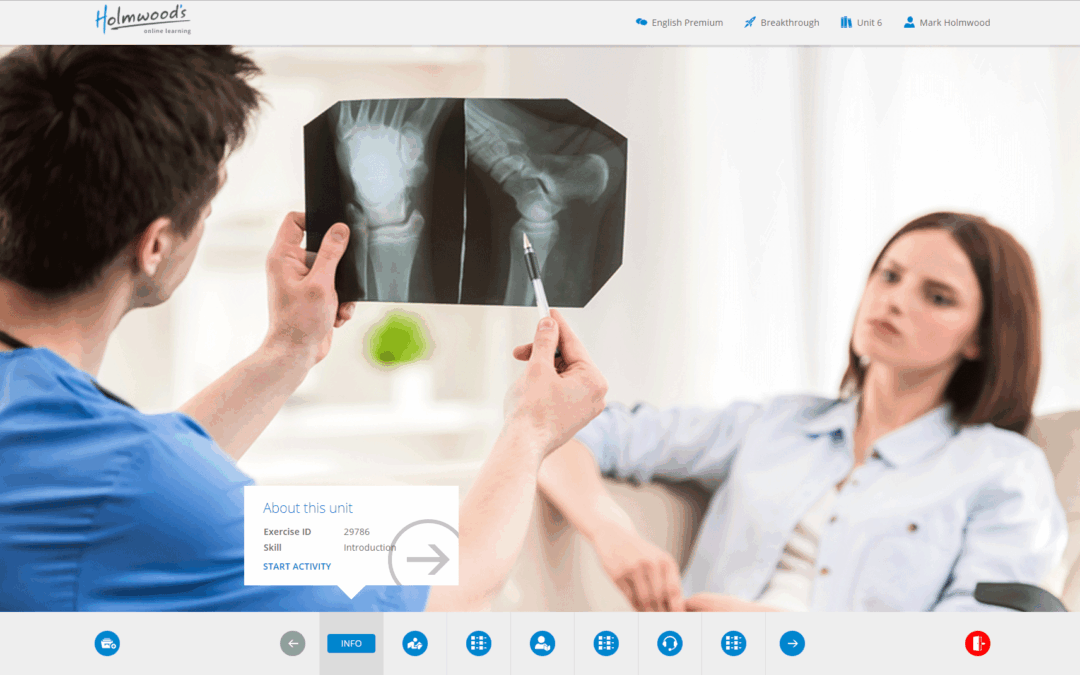Click the 'Exercise ID' label

tap(287, 532)
